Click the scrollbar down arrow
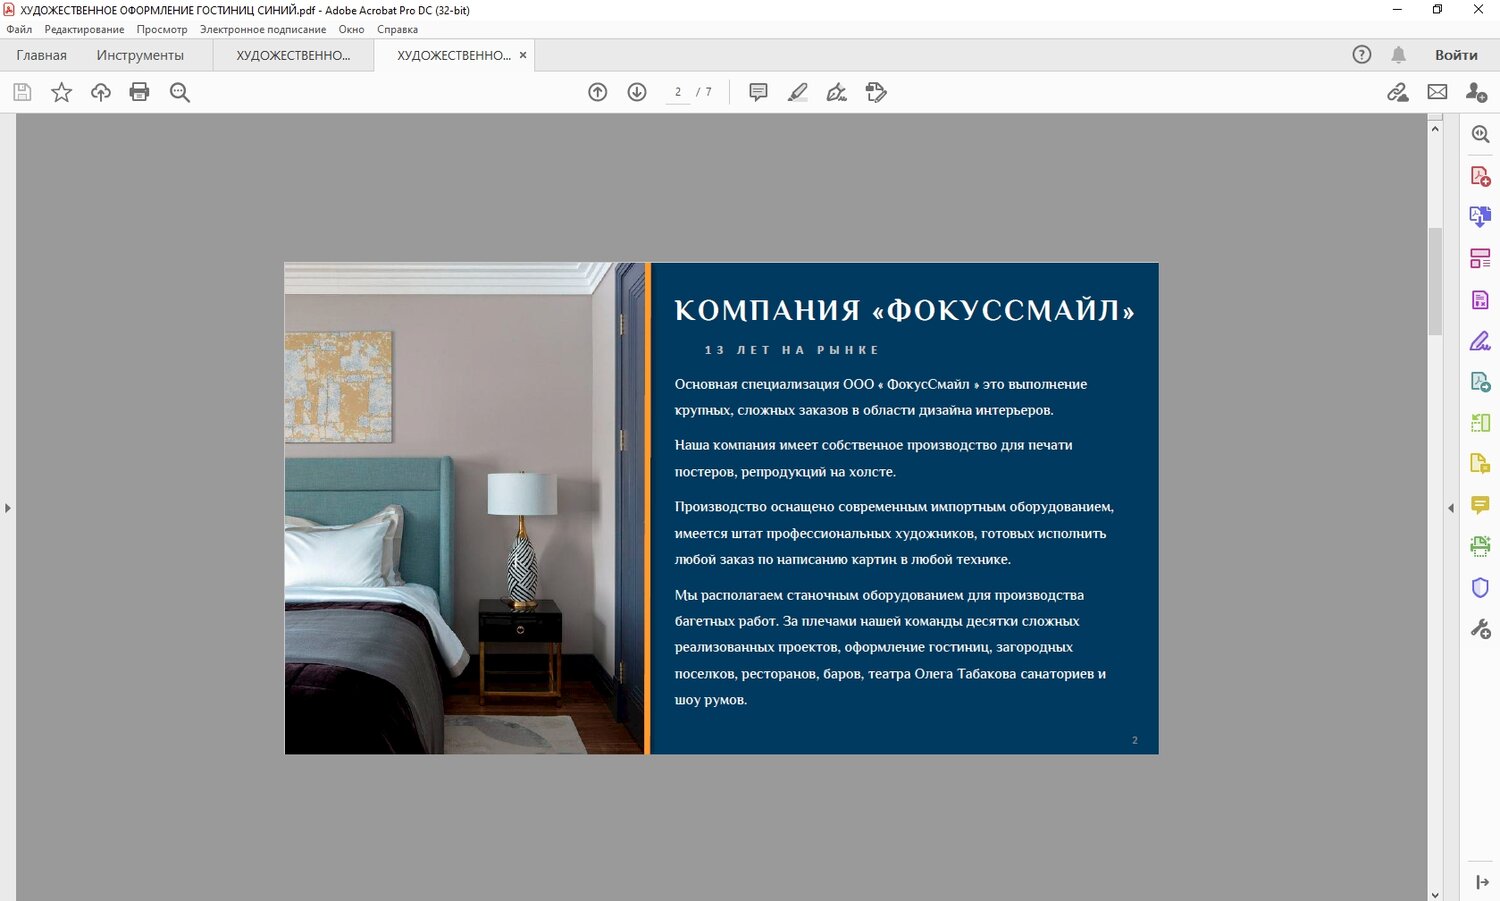Image resolution: width=1500 pixels, height=901 pixels. pyautogui.click(x=1435, y=894)
